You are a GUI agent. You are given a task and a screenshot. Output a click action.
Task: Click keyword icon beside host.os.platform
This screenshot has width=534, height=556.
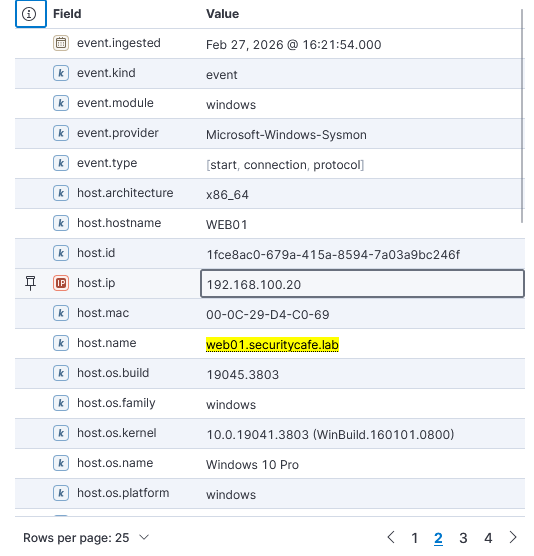point(61,493)
